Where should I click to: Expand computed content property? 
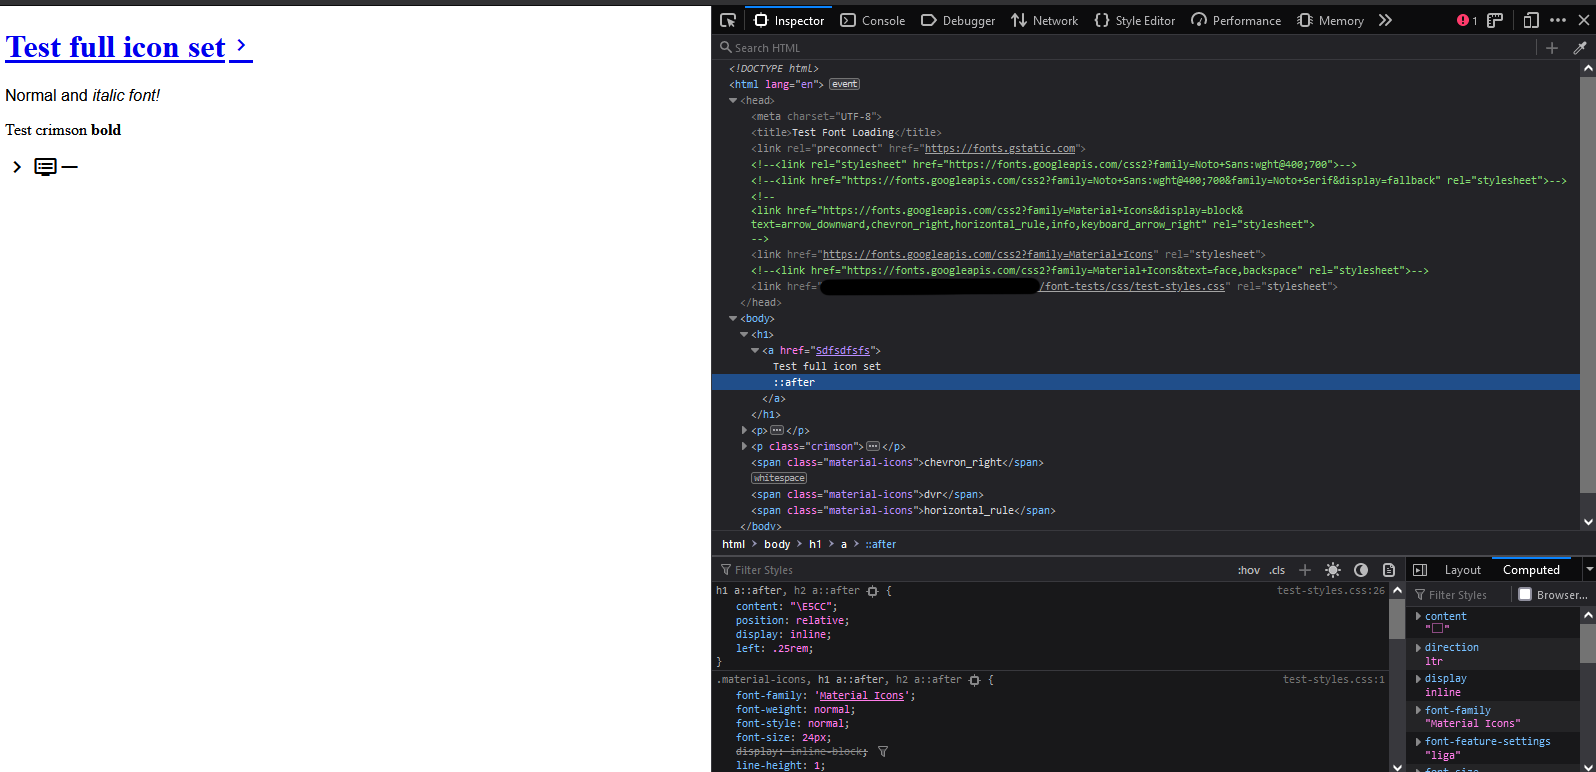click(x=1418, y=616)
